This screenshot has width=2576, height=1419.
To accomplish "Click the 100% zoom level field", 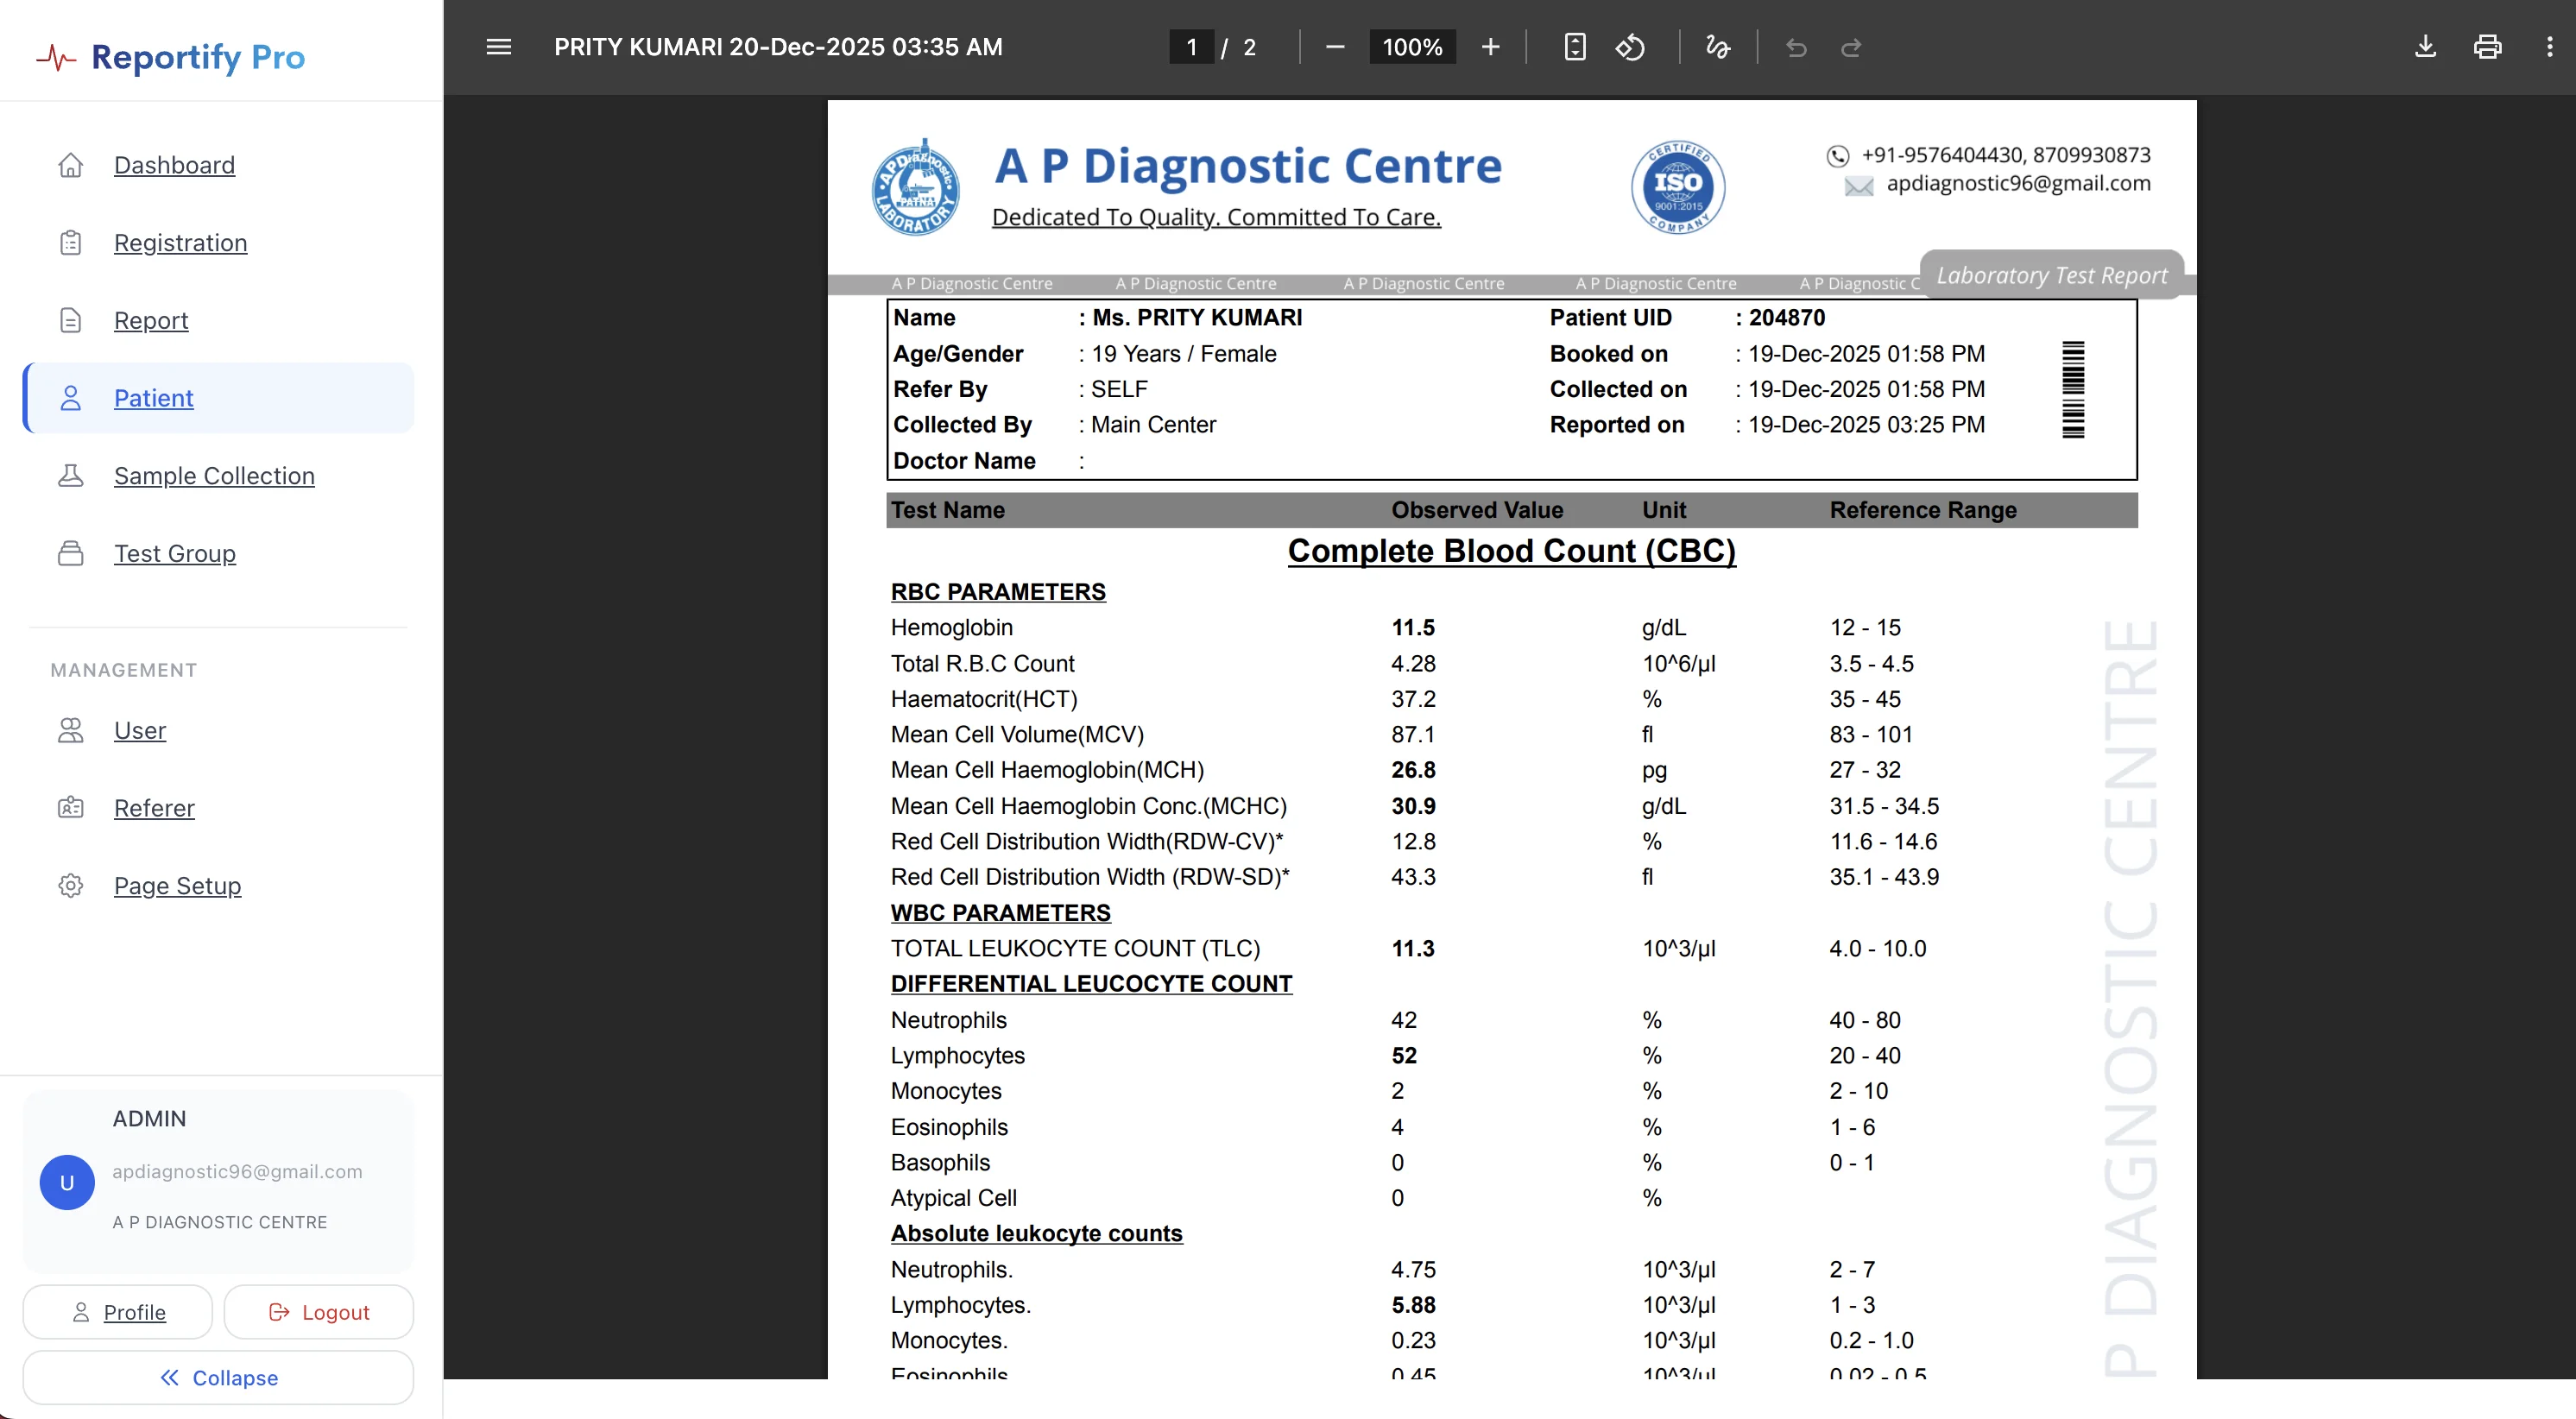I will [1412, 47].
